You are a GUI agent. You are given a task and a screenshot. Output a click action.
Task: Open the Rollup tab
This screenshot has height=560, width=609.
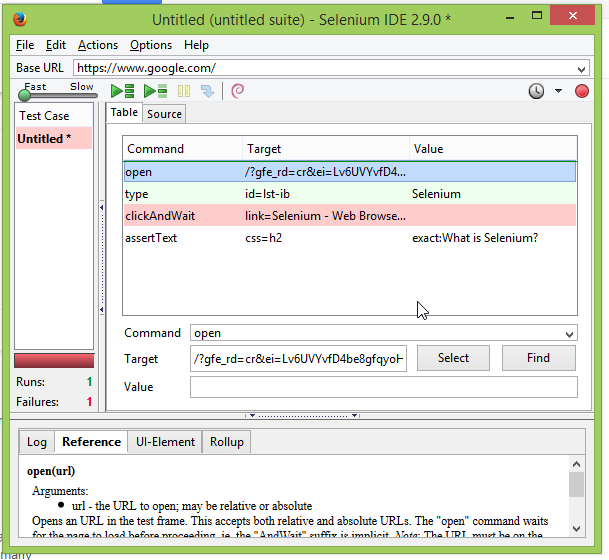[x=226, y=442]
